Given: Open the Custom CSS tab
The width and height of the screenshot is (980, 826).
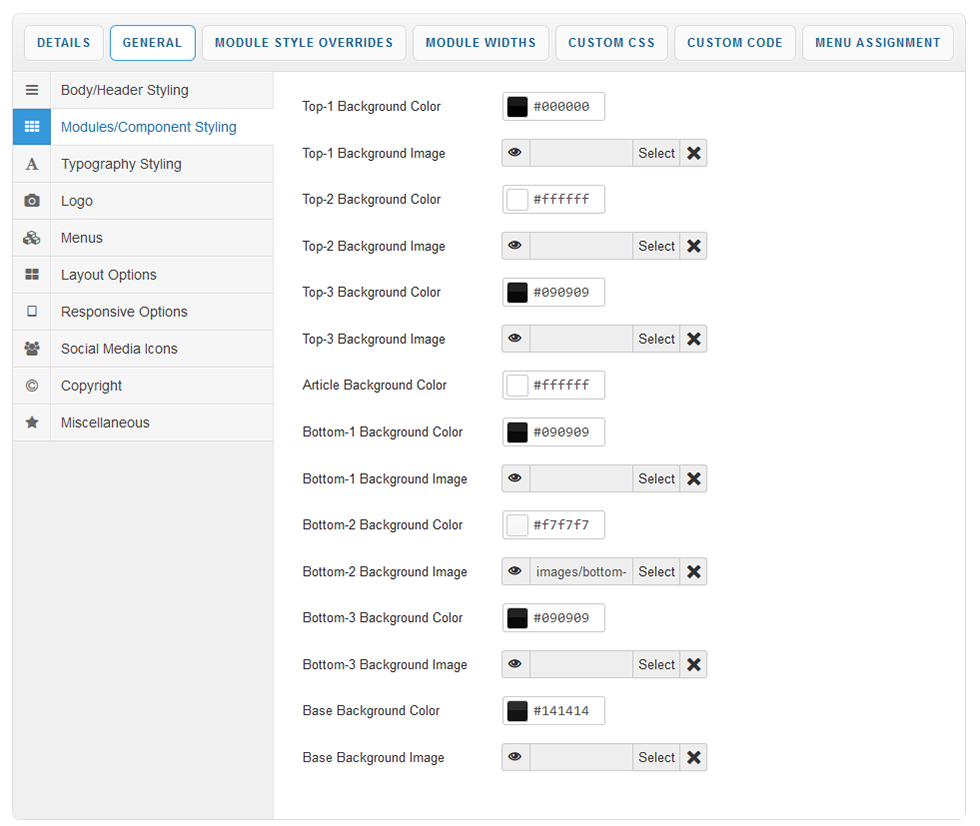Looking at the screenshot, I should coord(611,43).
